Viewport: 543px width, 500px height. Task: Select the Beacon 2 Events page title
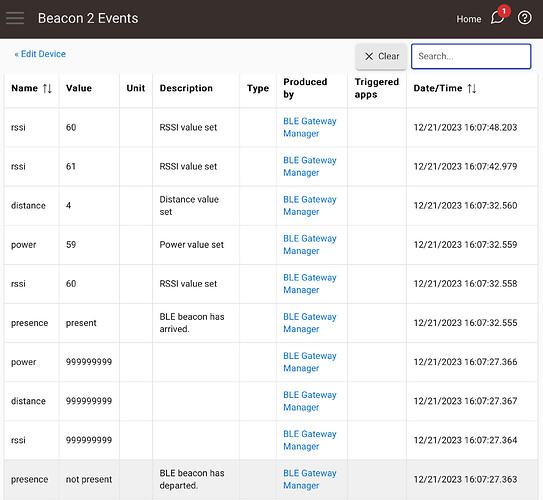pos(88,18)
